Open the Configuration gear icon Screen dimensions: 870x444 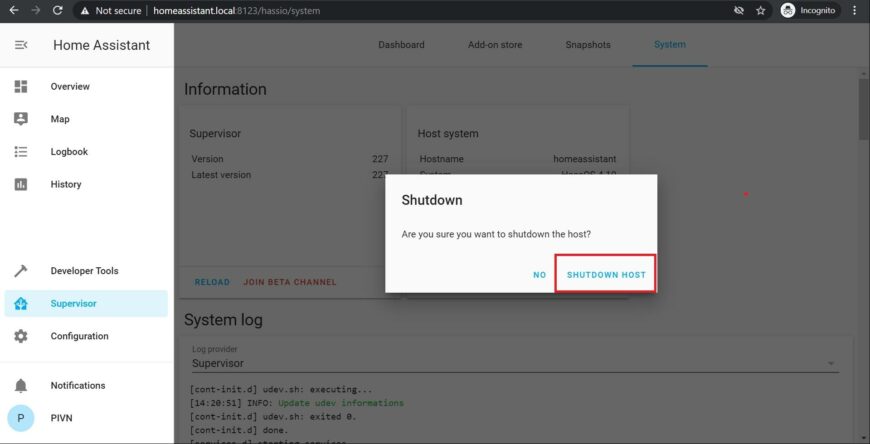21,336
